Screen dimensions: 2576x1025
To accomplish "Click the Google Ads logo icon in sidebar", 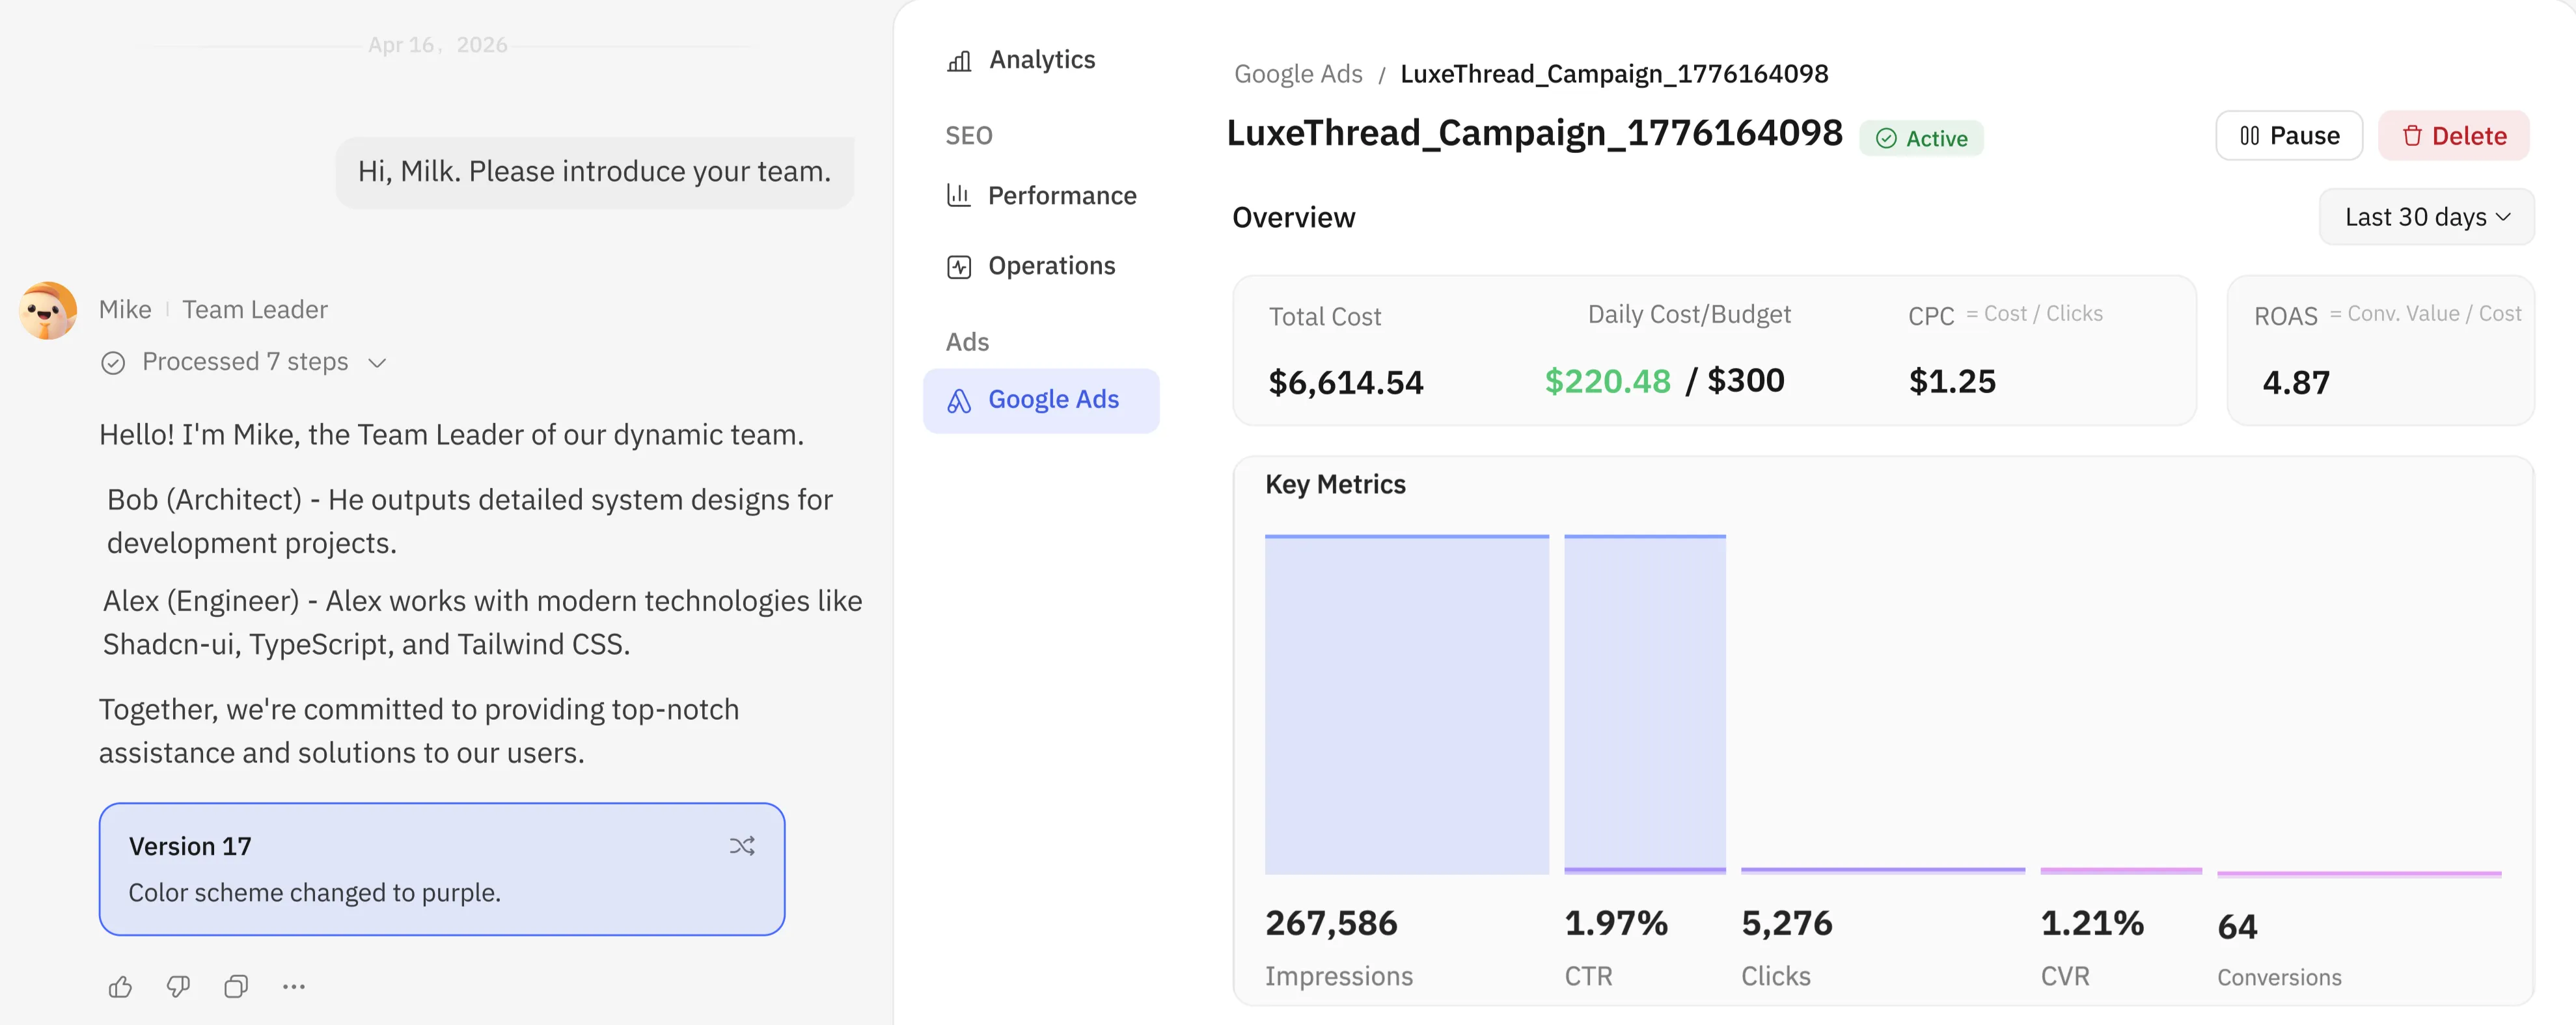I will pyautogui.click(x=959, y=401).
